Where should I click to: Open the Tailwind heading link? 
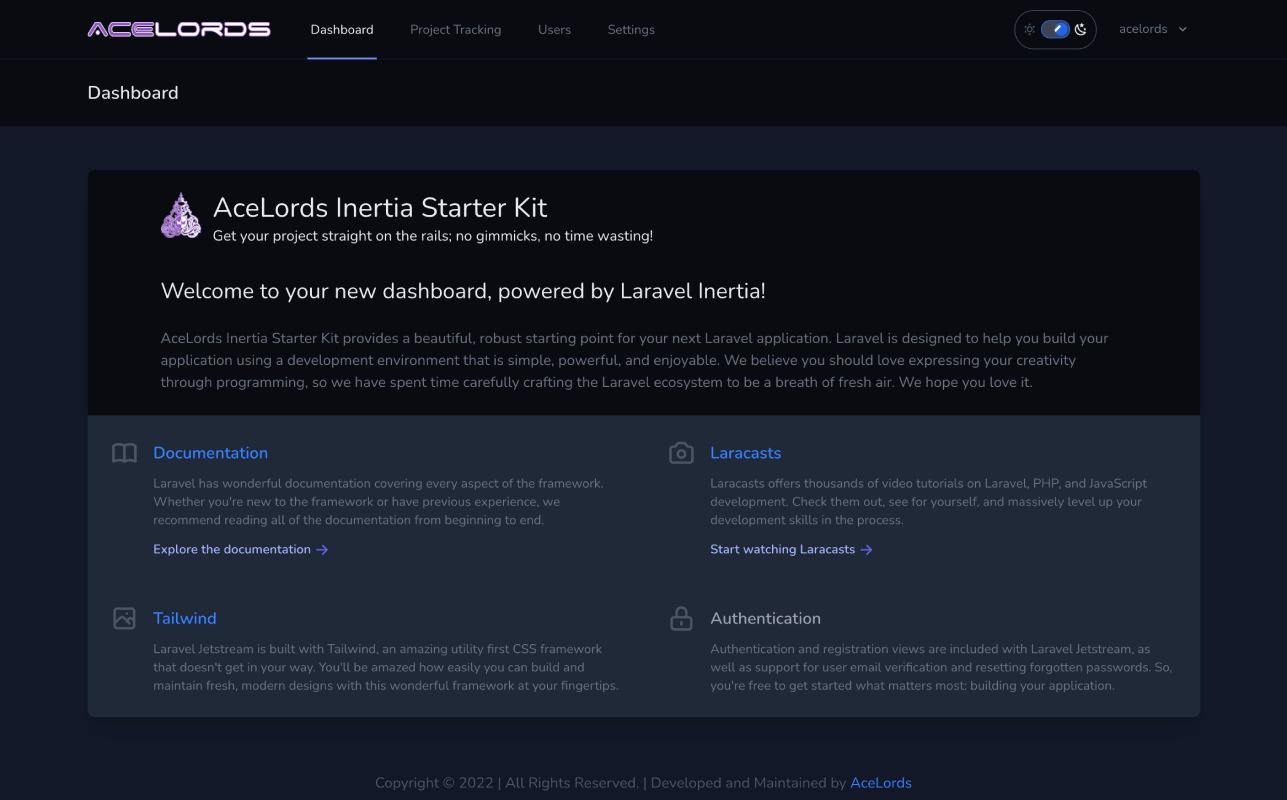click(185, 618)
